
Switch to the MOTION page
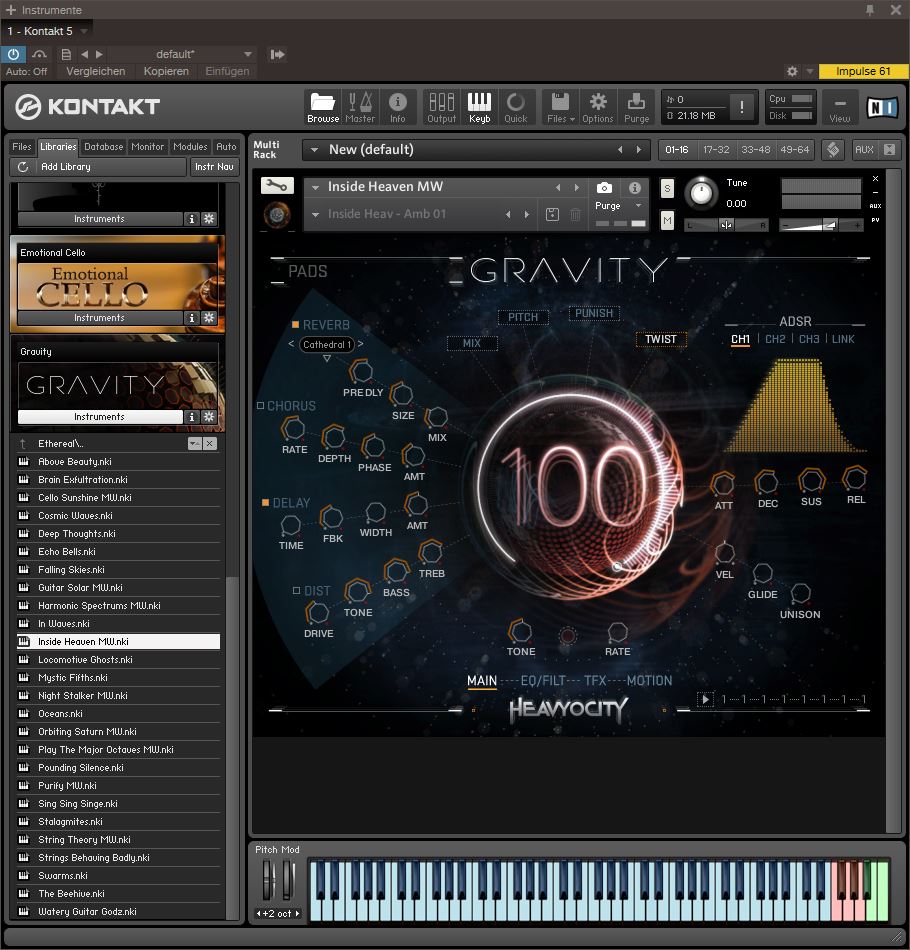pos(649,681)
